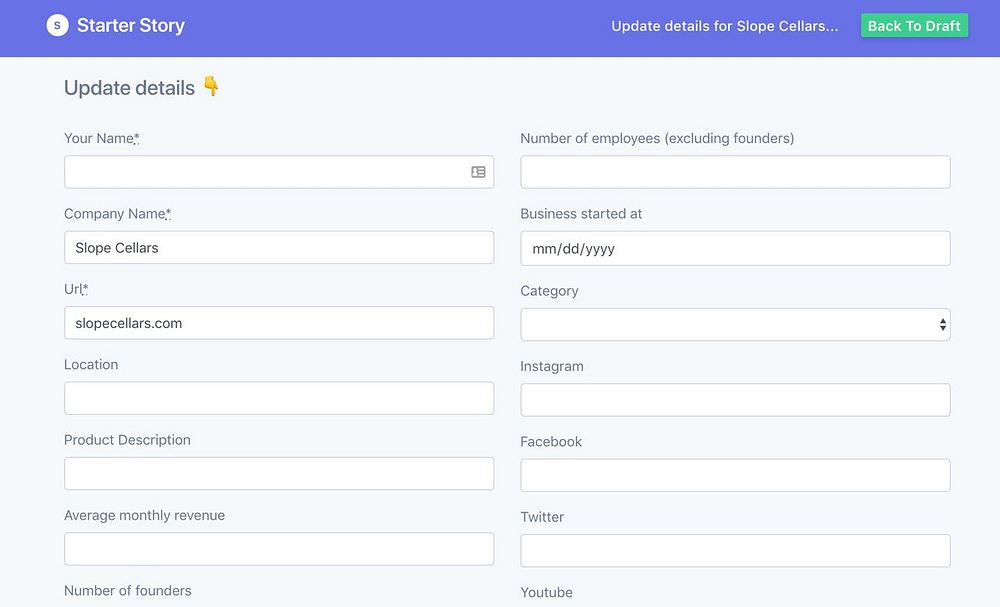This screenshot has height=607, width=1000.
Task: Click the Update details for Slope Cellars text
Action: 725,26
